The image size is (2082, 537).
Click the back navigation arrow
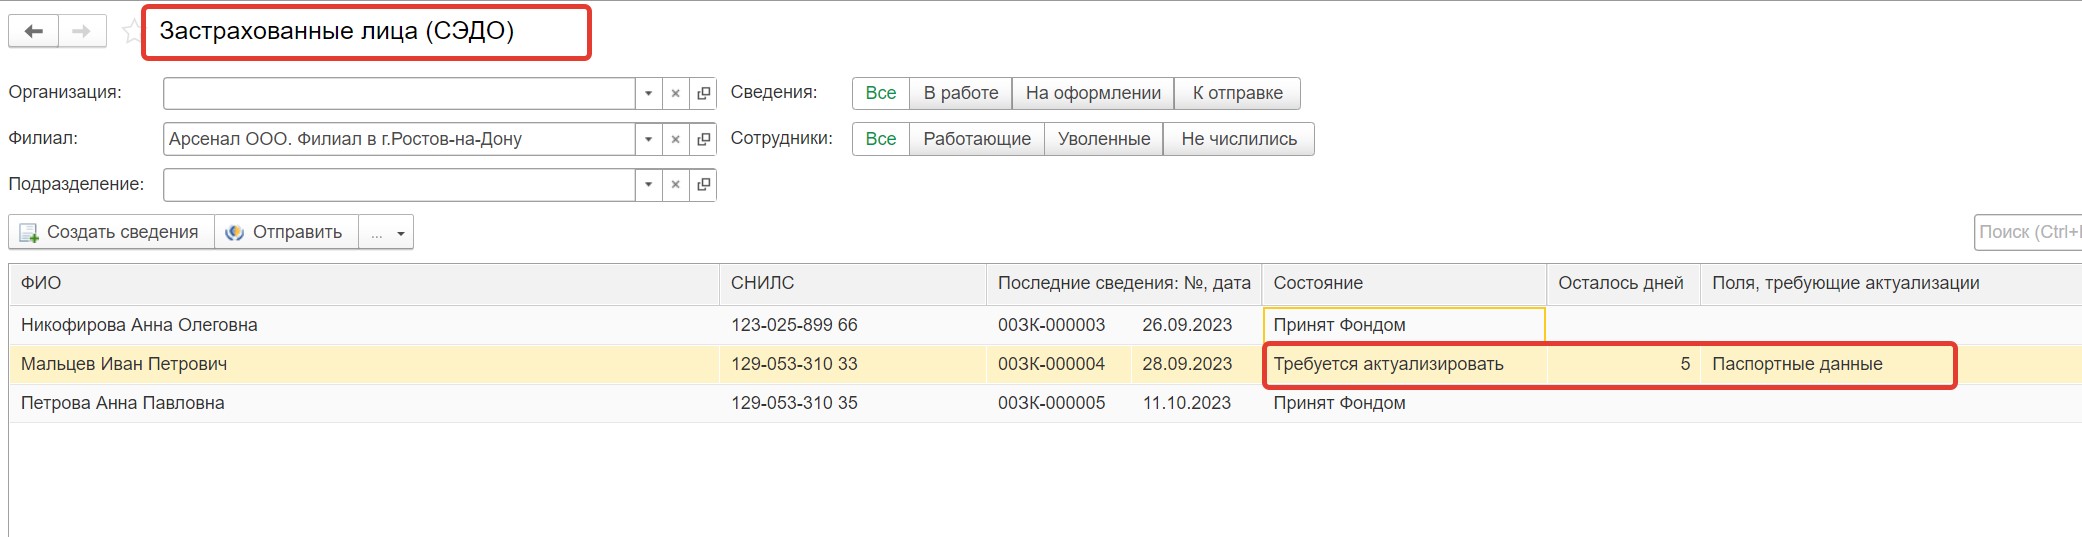pos(33,31)
